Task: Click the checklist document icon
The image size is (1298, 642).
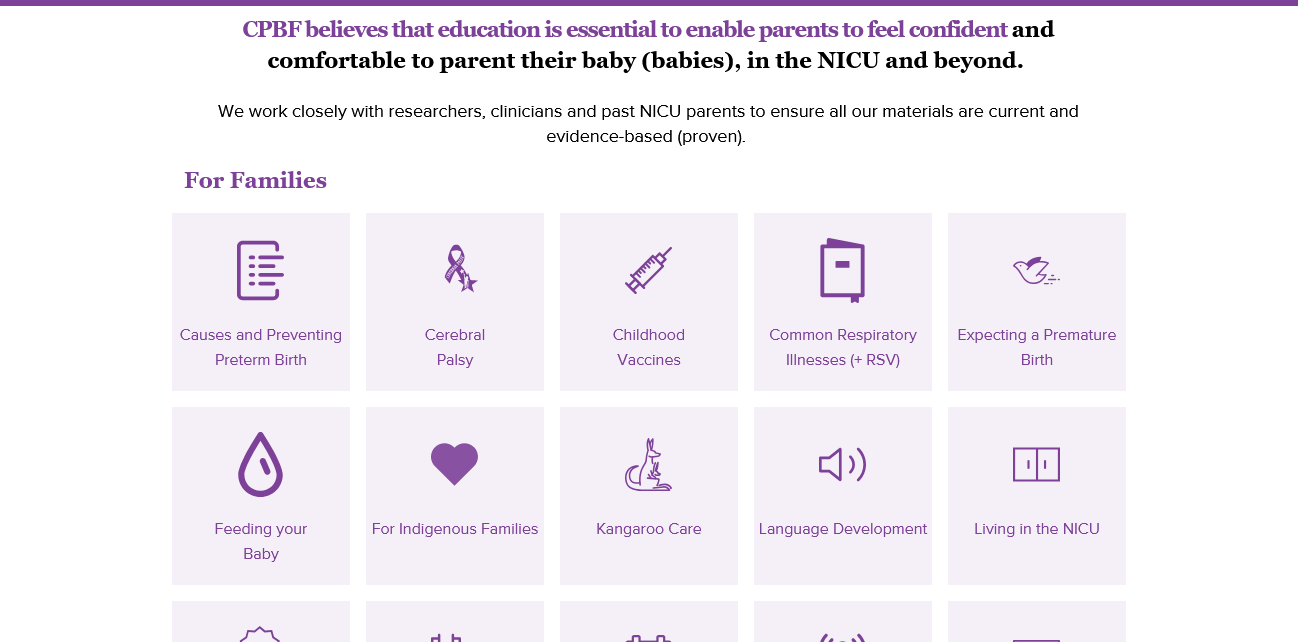Action: (260, 270)
